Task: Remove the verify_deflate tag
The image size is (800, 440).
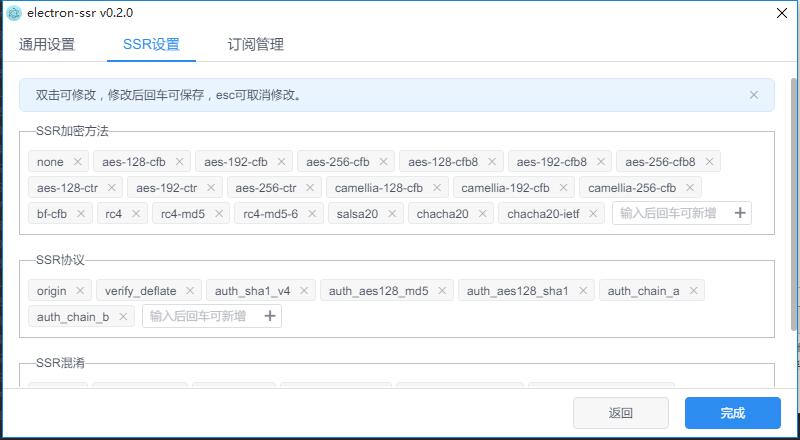Action: click(x=190, y=290)
